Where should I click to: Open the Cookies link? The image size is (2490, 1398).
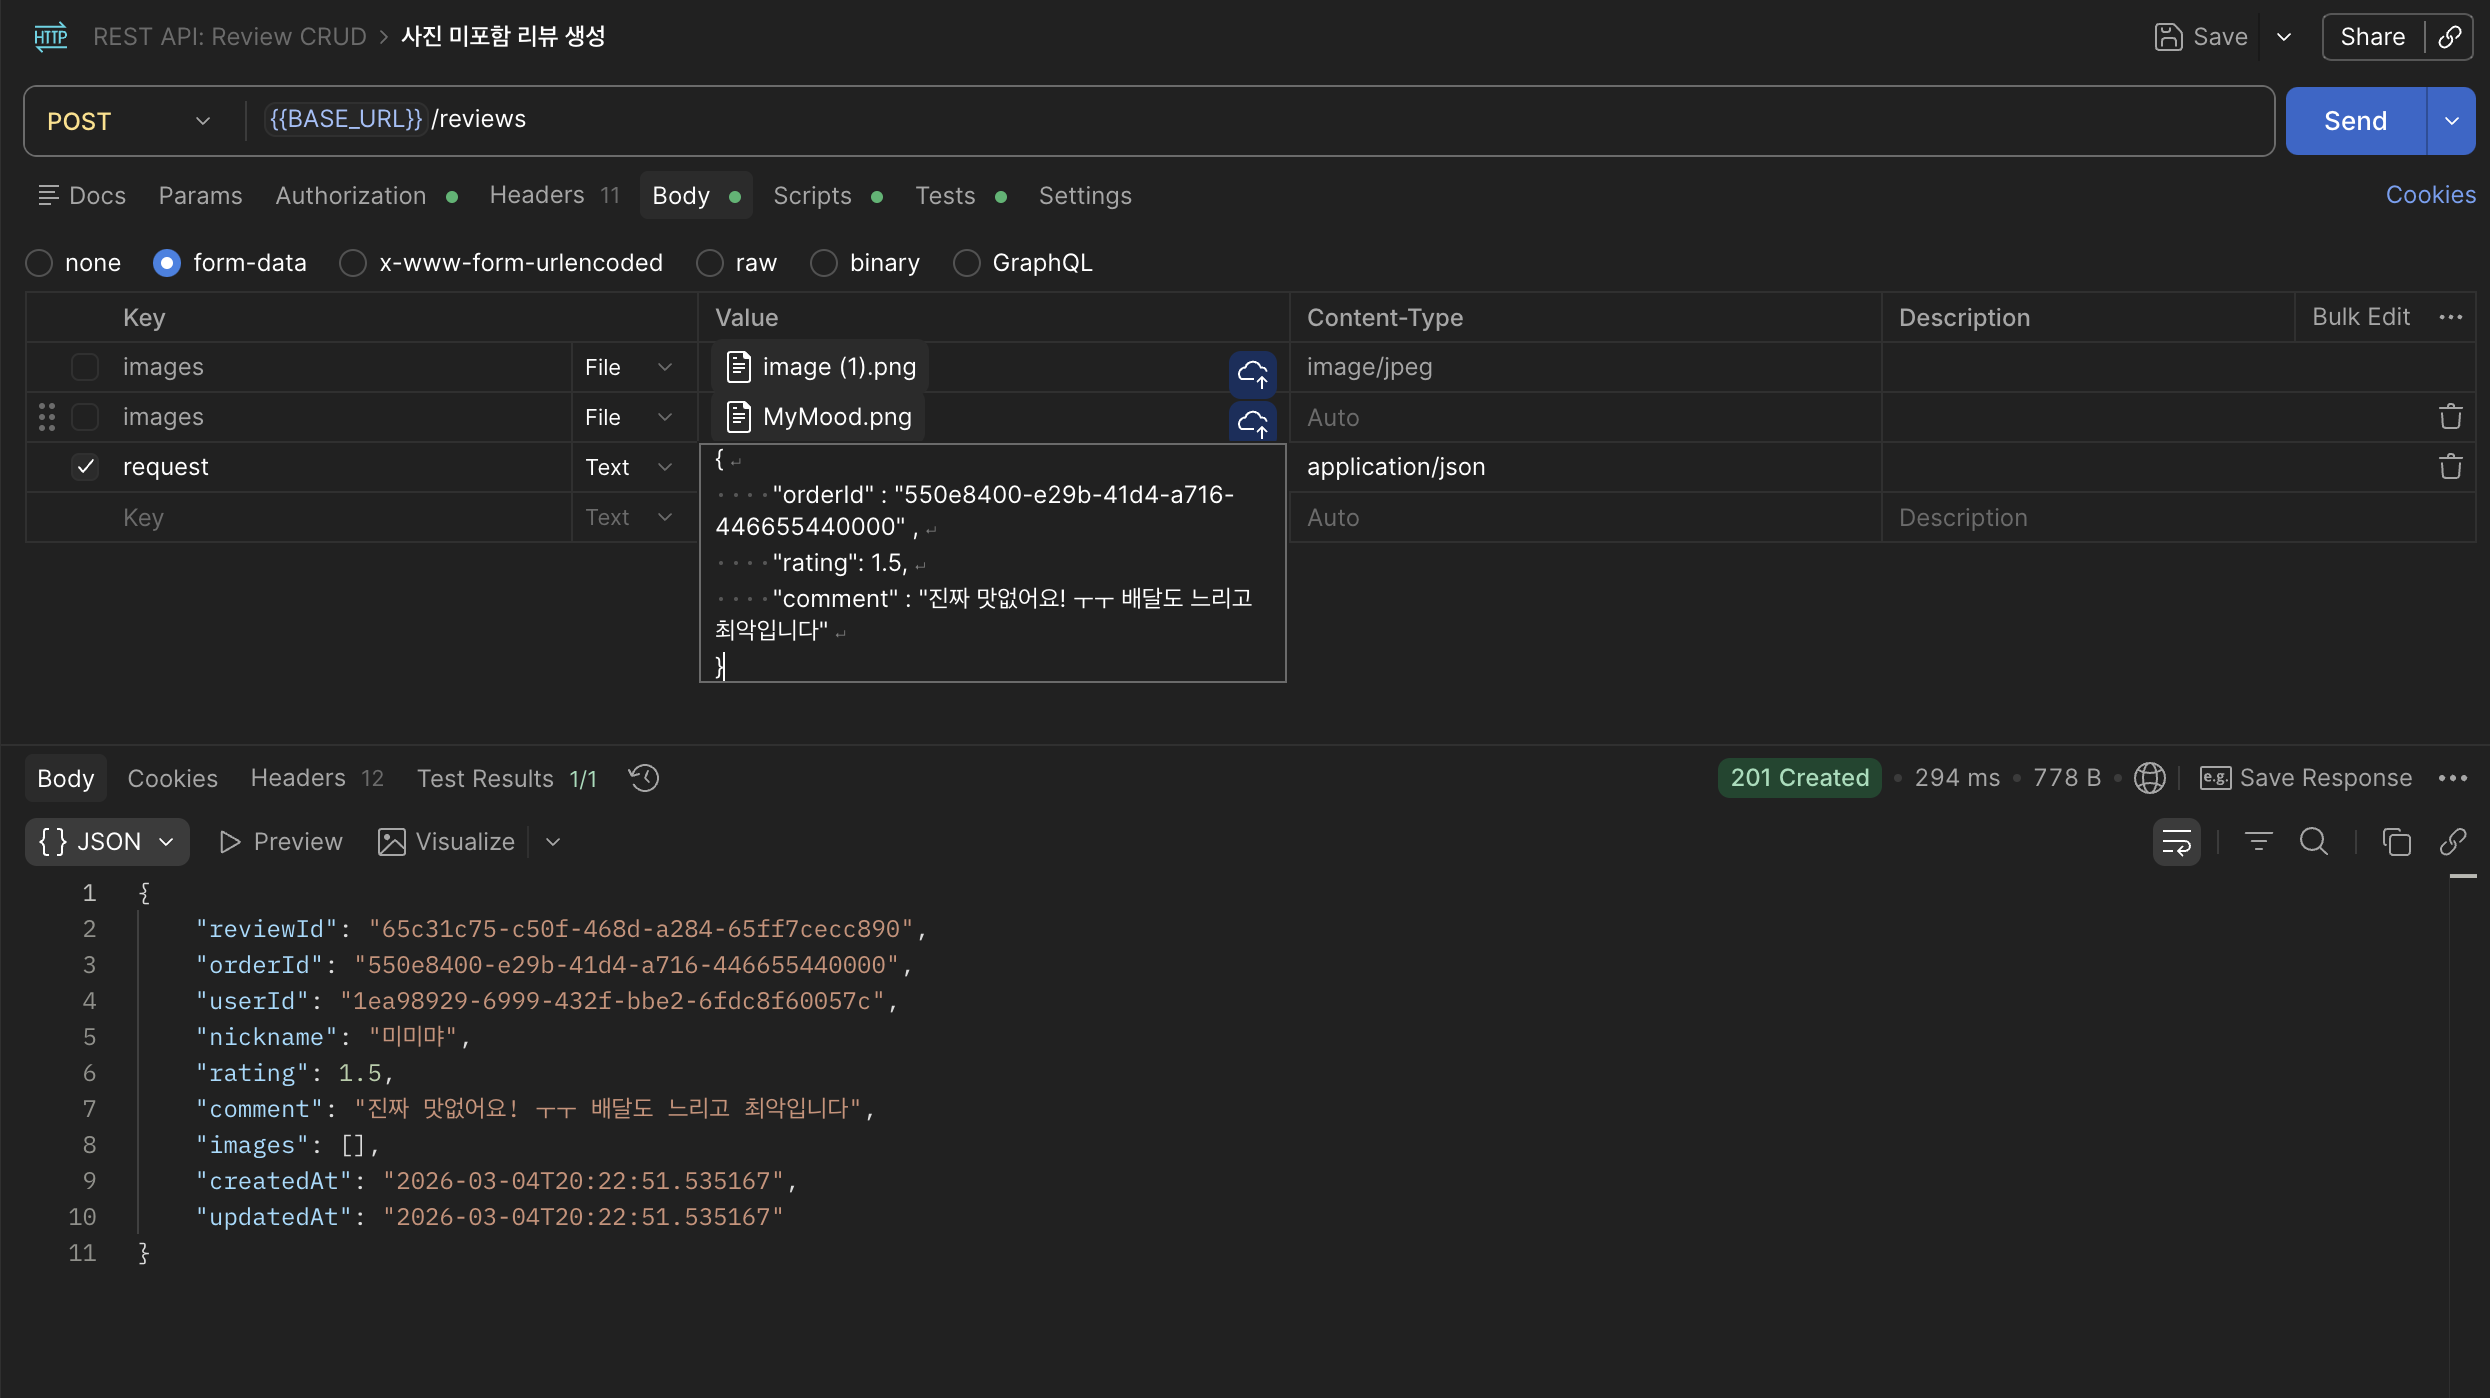coord(2430,195)
